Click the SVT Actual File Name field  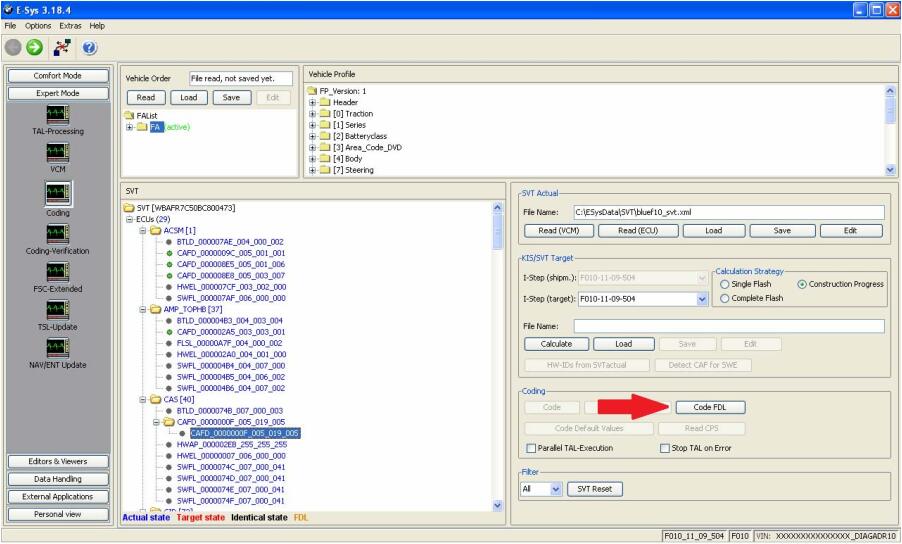point(729,212)
